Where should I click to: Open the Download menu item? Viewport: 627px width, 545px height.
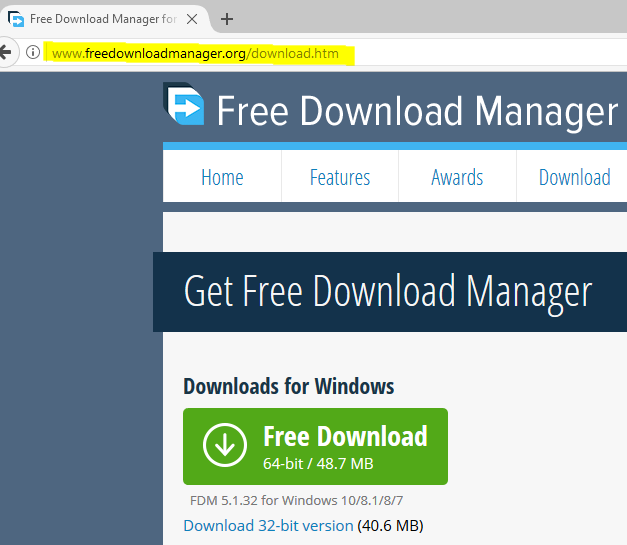pyautogui.click(x=575, y=177)
